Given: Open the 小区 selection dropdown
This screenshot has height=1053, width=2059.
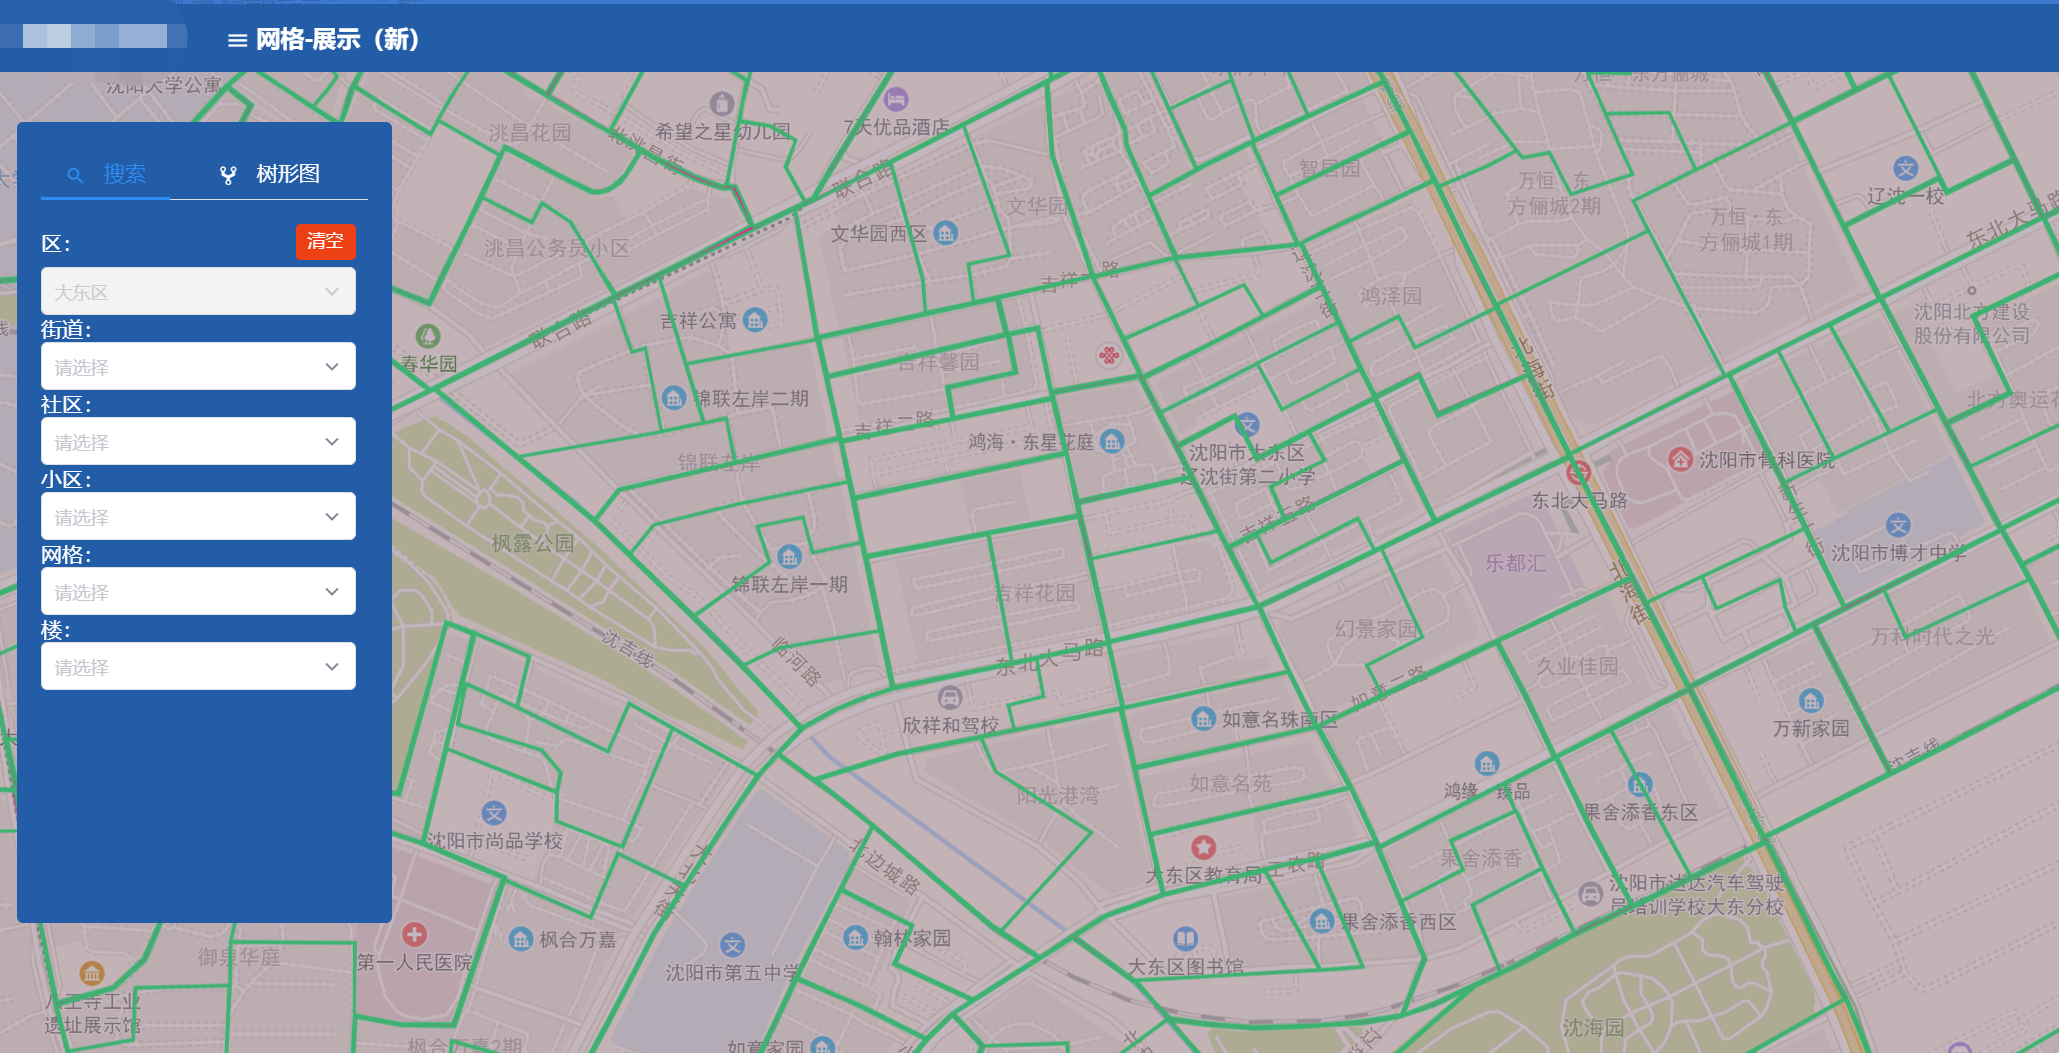Looking at the screenshot, I should point(198,517).
